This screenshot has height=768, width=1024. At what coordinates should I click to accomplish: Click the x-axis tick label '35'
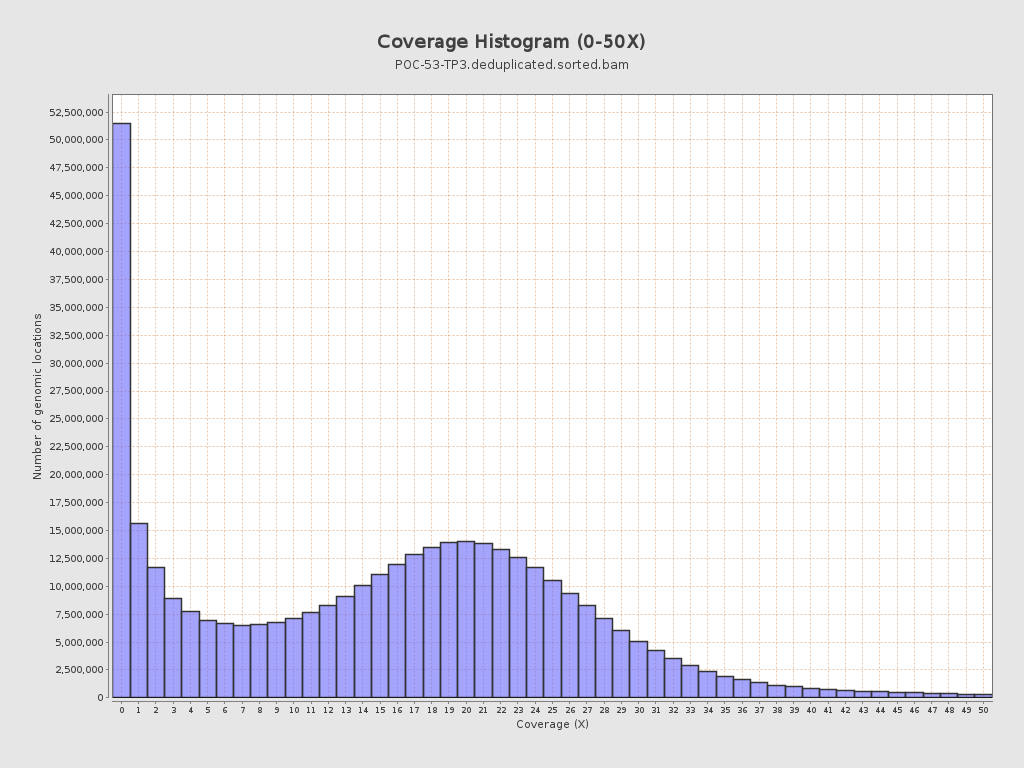(725, 711)
